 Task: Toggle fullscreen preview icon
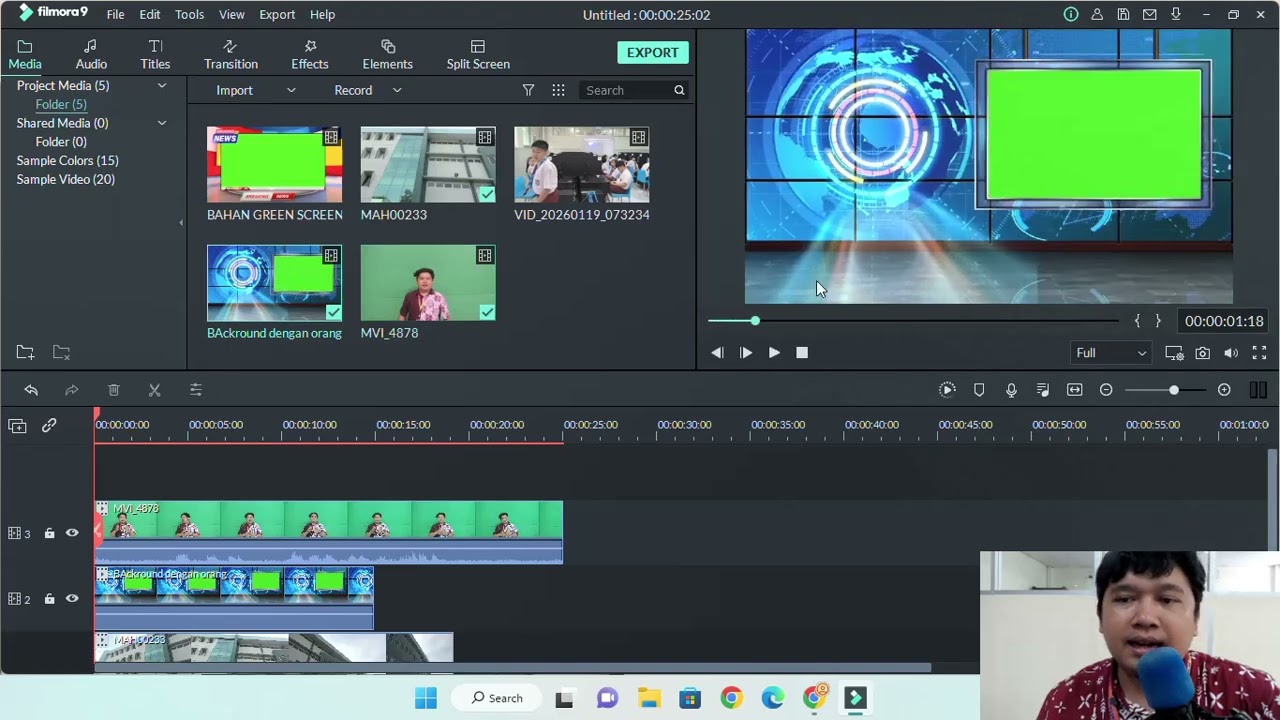(1259, 353)
